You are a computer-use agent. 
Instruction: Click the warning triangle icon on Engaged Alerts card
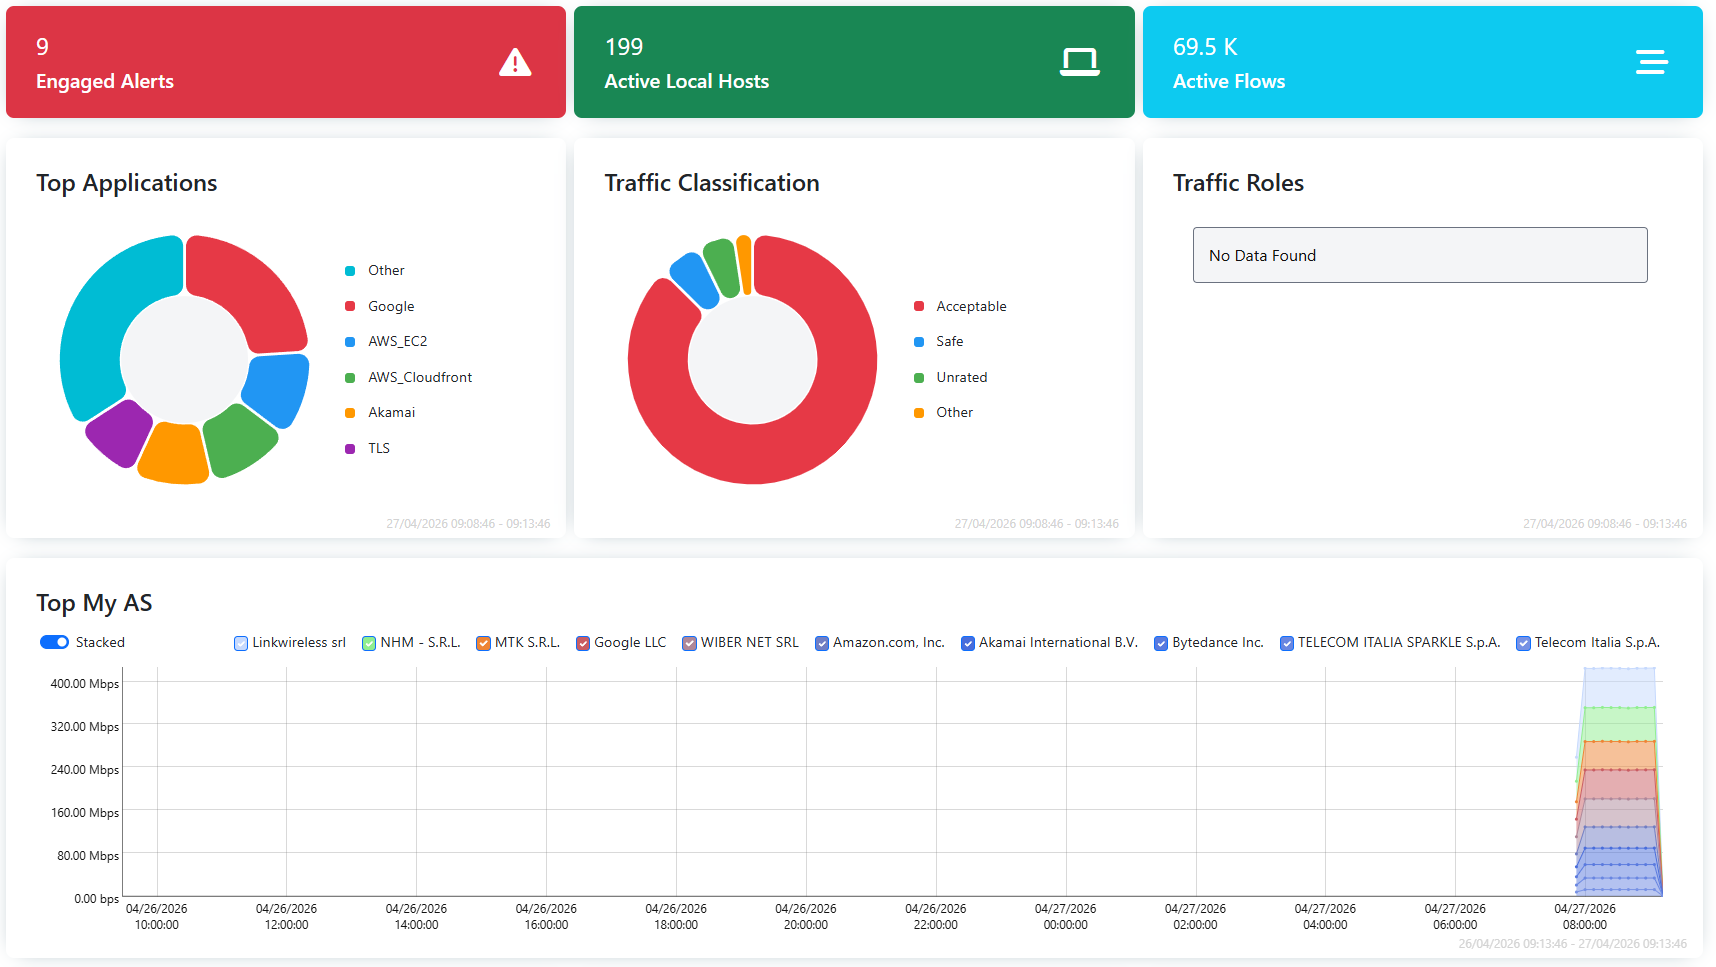tap(515, 62)
